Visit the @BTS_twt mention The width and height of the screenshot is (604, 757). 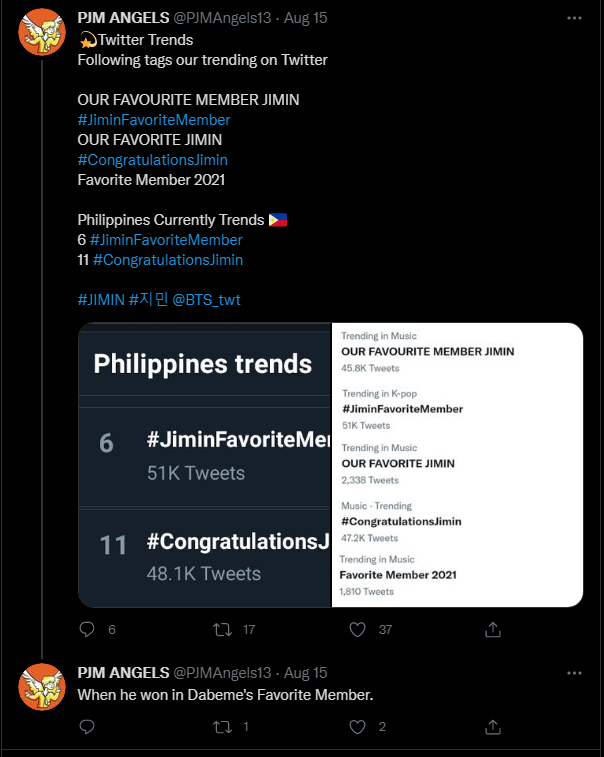pyautogui.click(x=206, y=300)
